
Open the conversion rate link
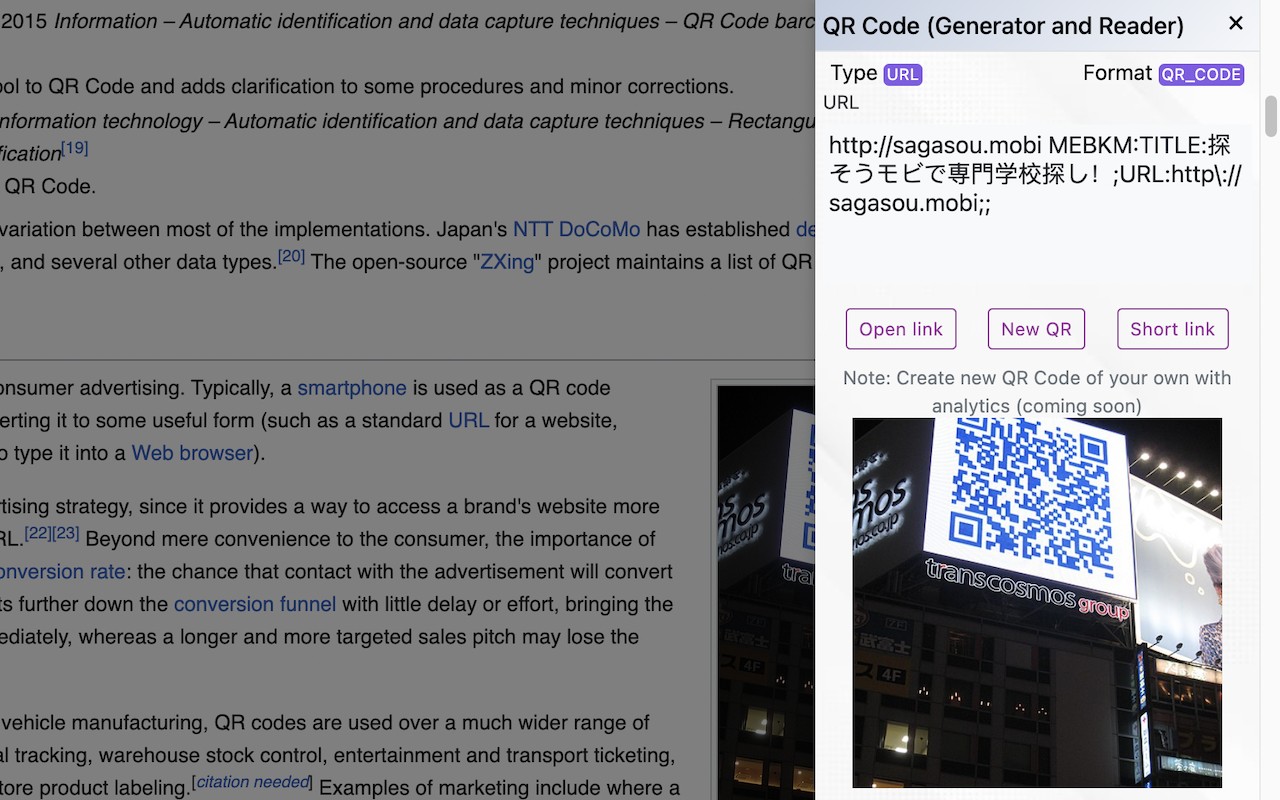(63, 572)
